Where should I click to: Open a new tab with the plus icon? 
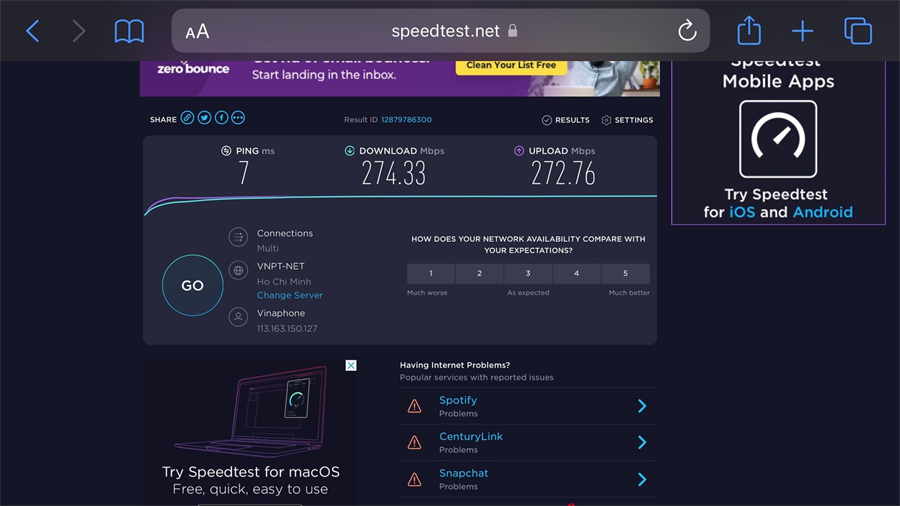tap(802, 31)
